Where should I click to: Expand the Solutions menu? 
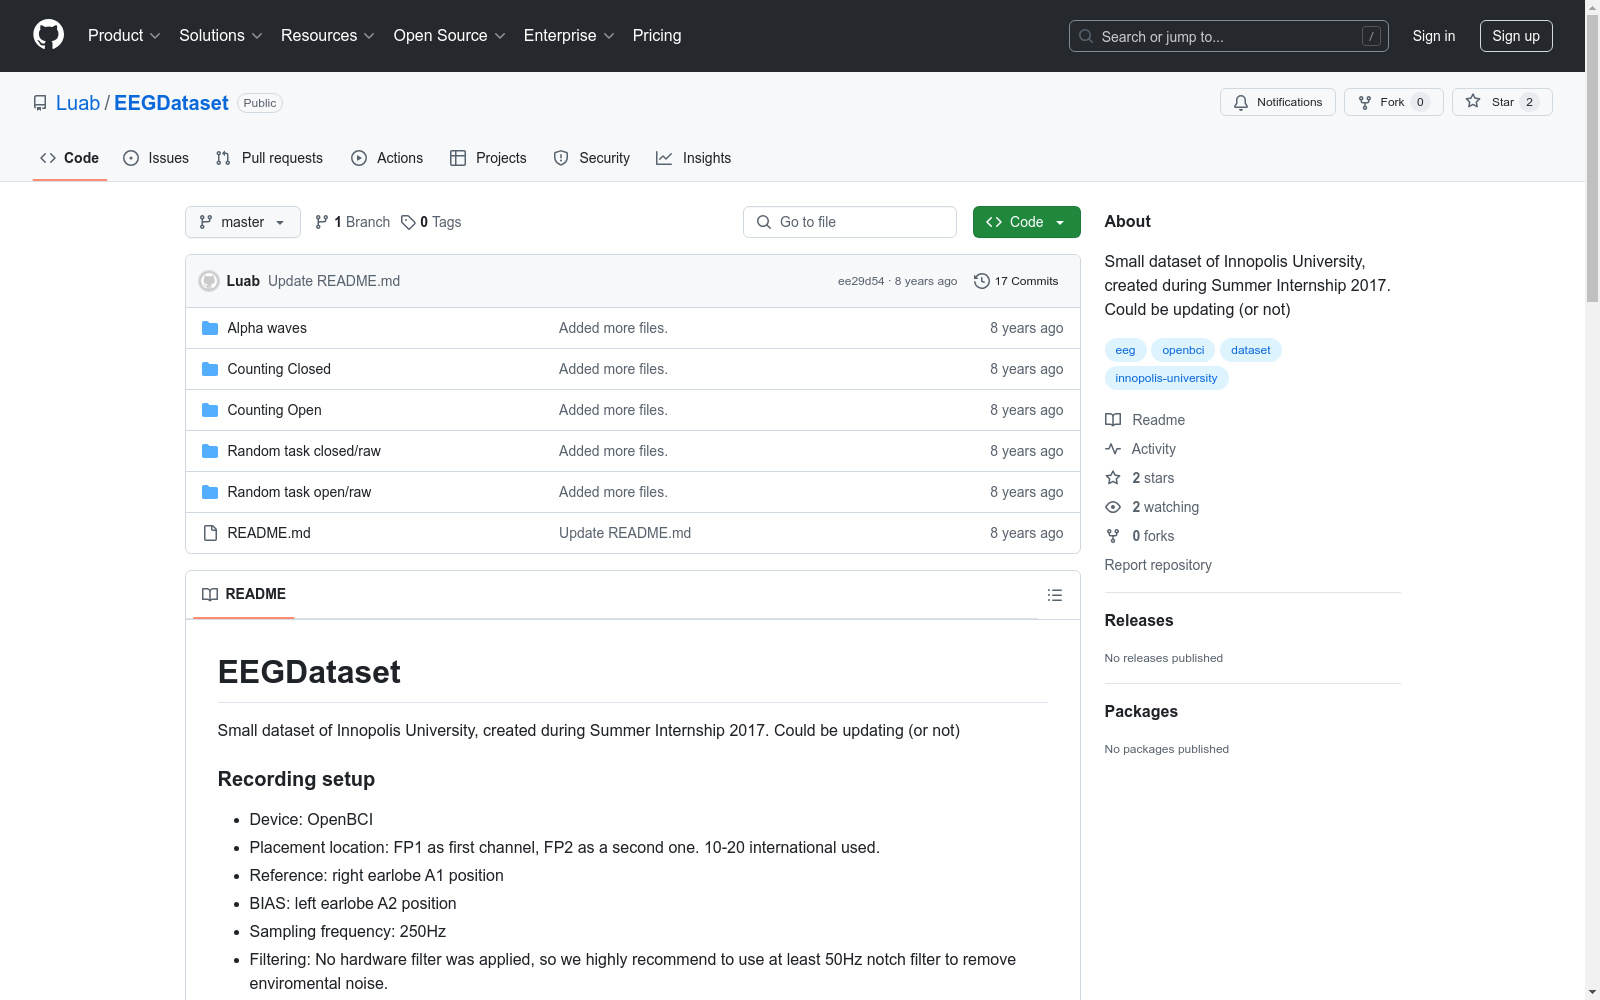pos(221,35)
